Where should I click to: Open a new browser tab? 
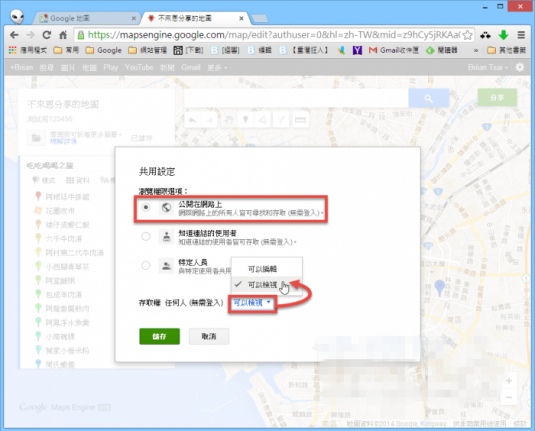tap(260, 18)
